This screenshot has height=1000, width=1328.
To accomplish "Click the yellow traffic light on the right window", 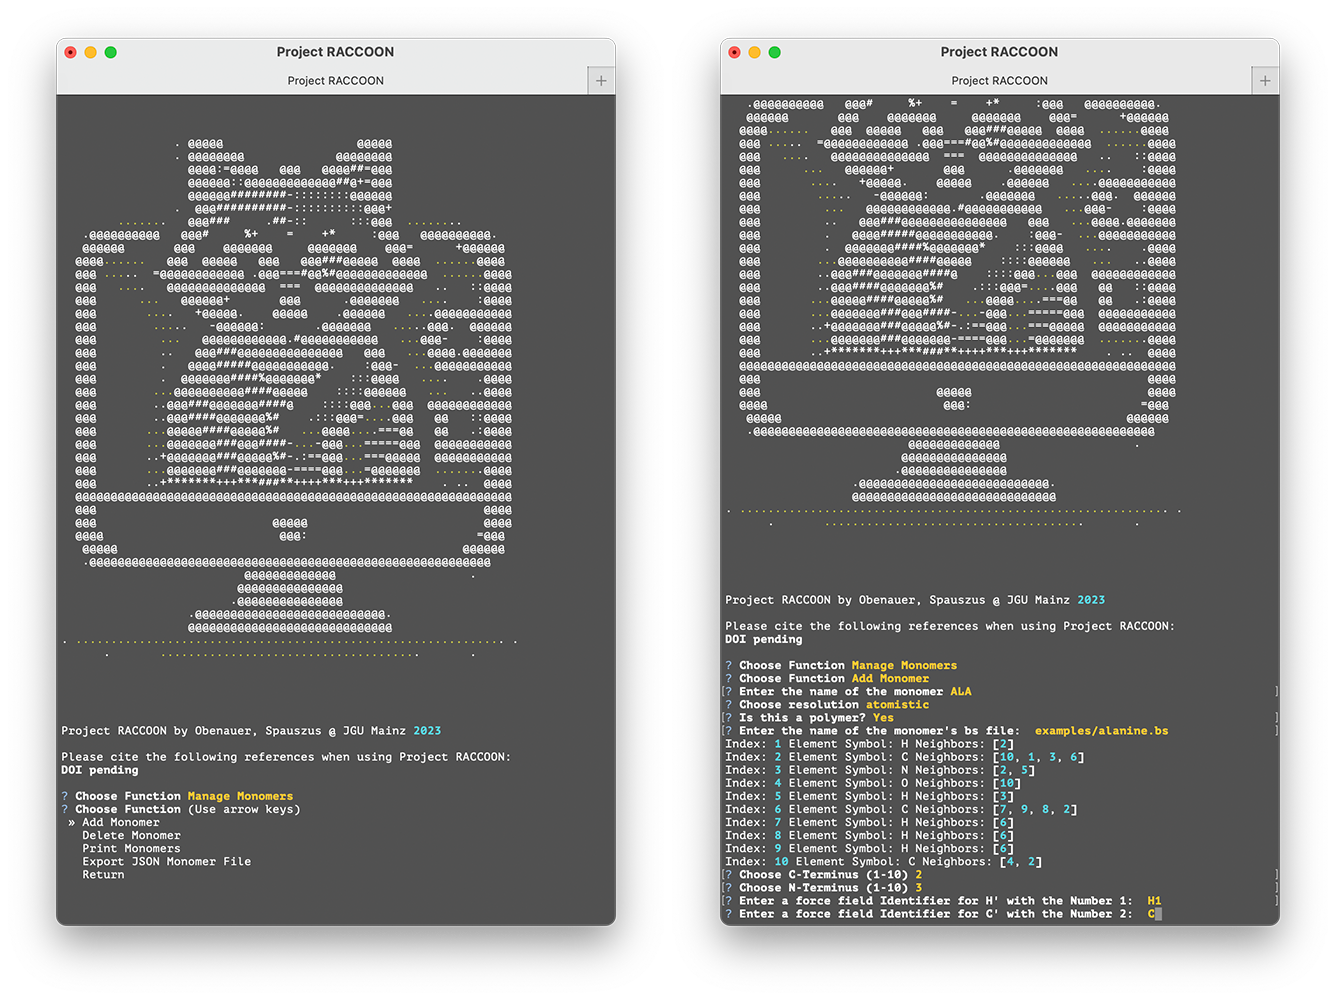I will coord(753,51).
